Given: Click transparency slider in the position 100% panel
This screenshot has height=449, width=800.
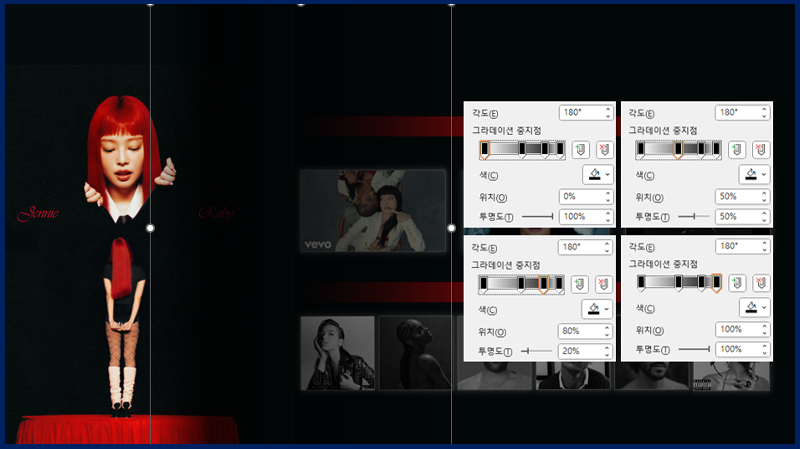Looking at the screenshot, I should pos(694,350).
